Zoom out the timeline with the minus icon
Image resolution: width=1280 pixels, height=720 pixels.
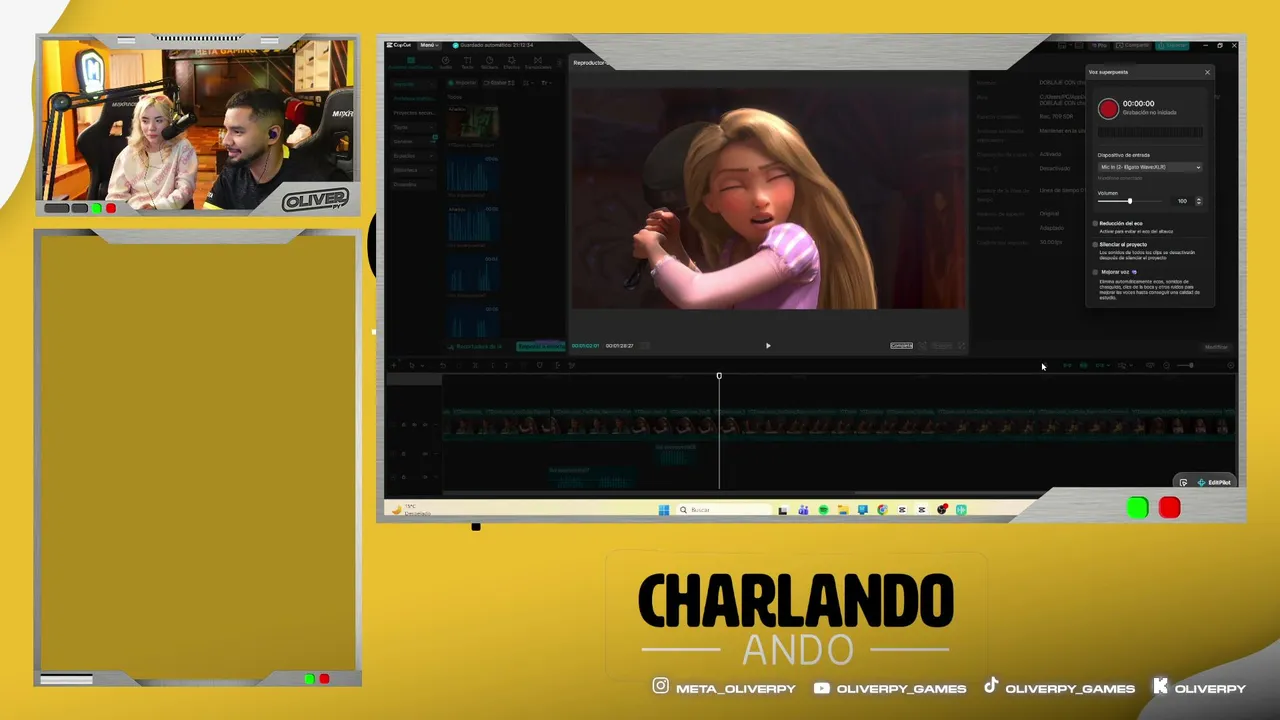1166,366
